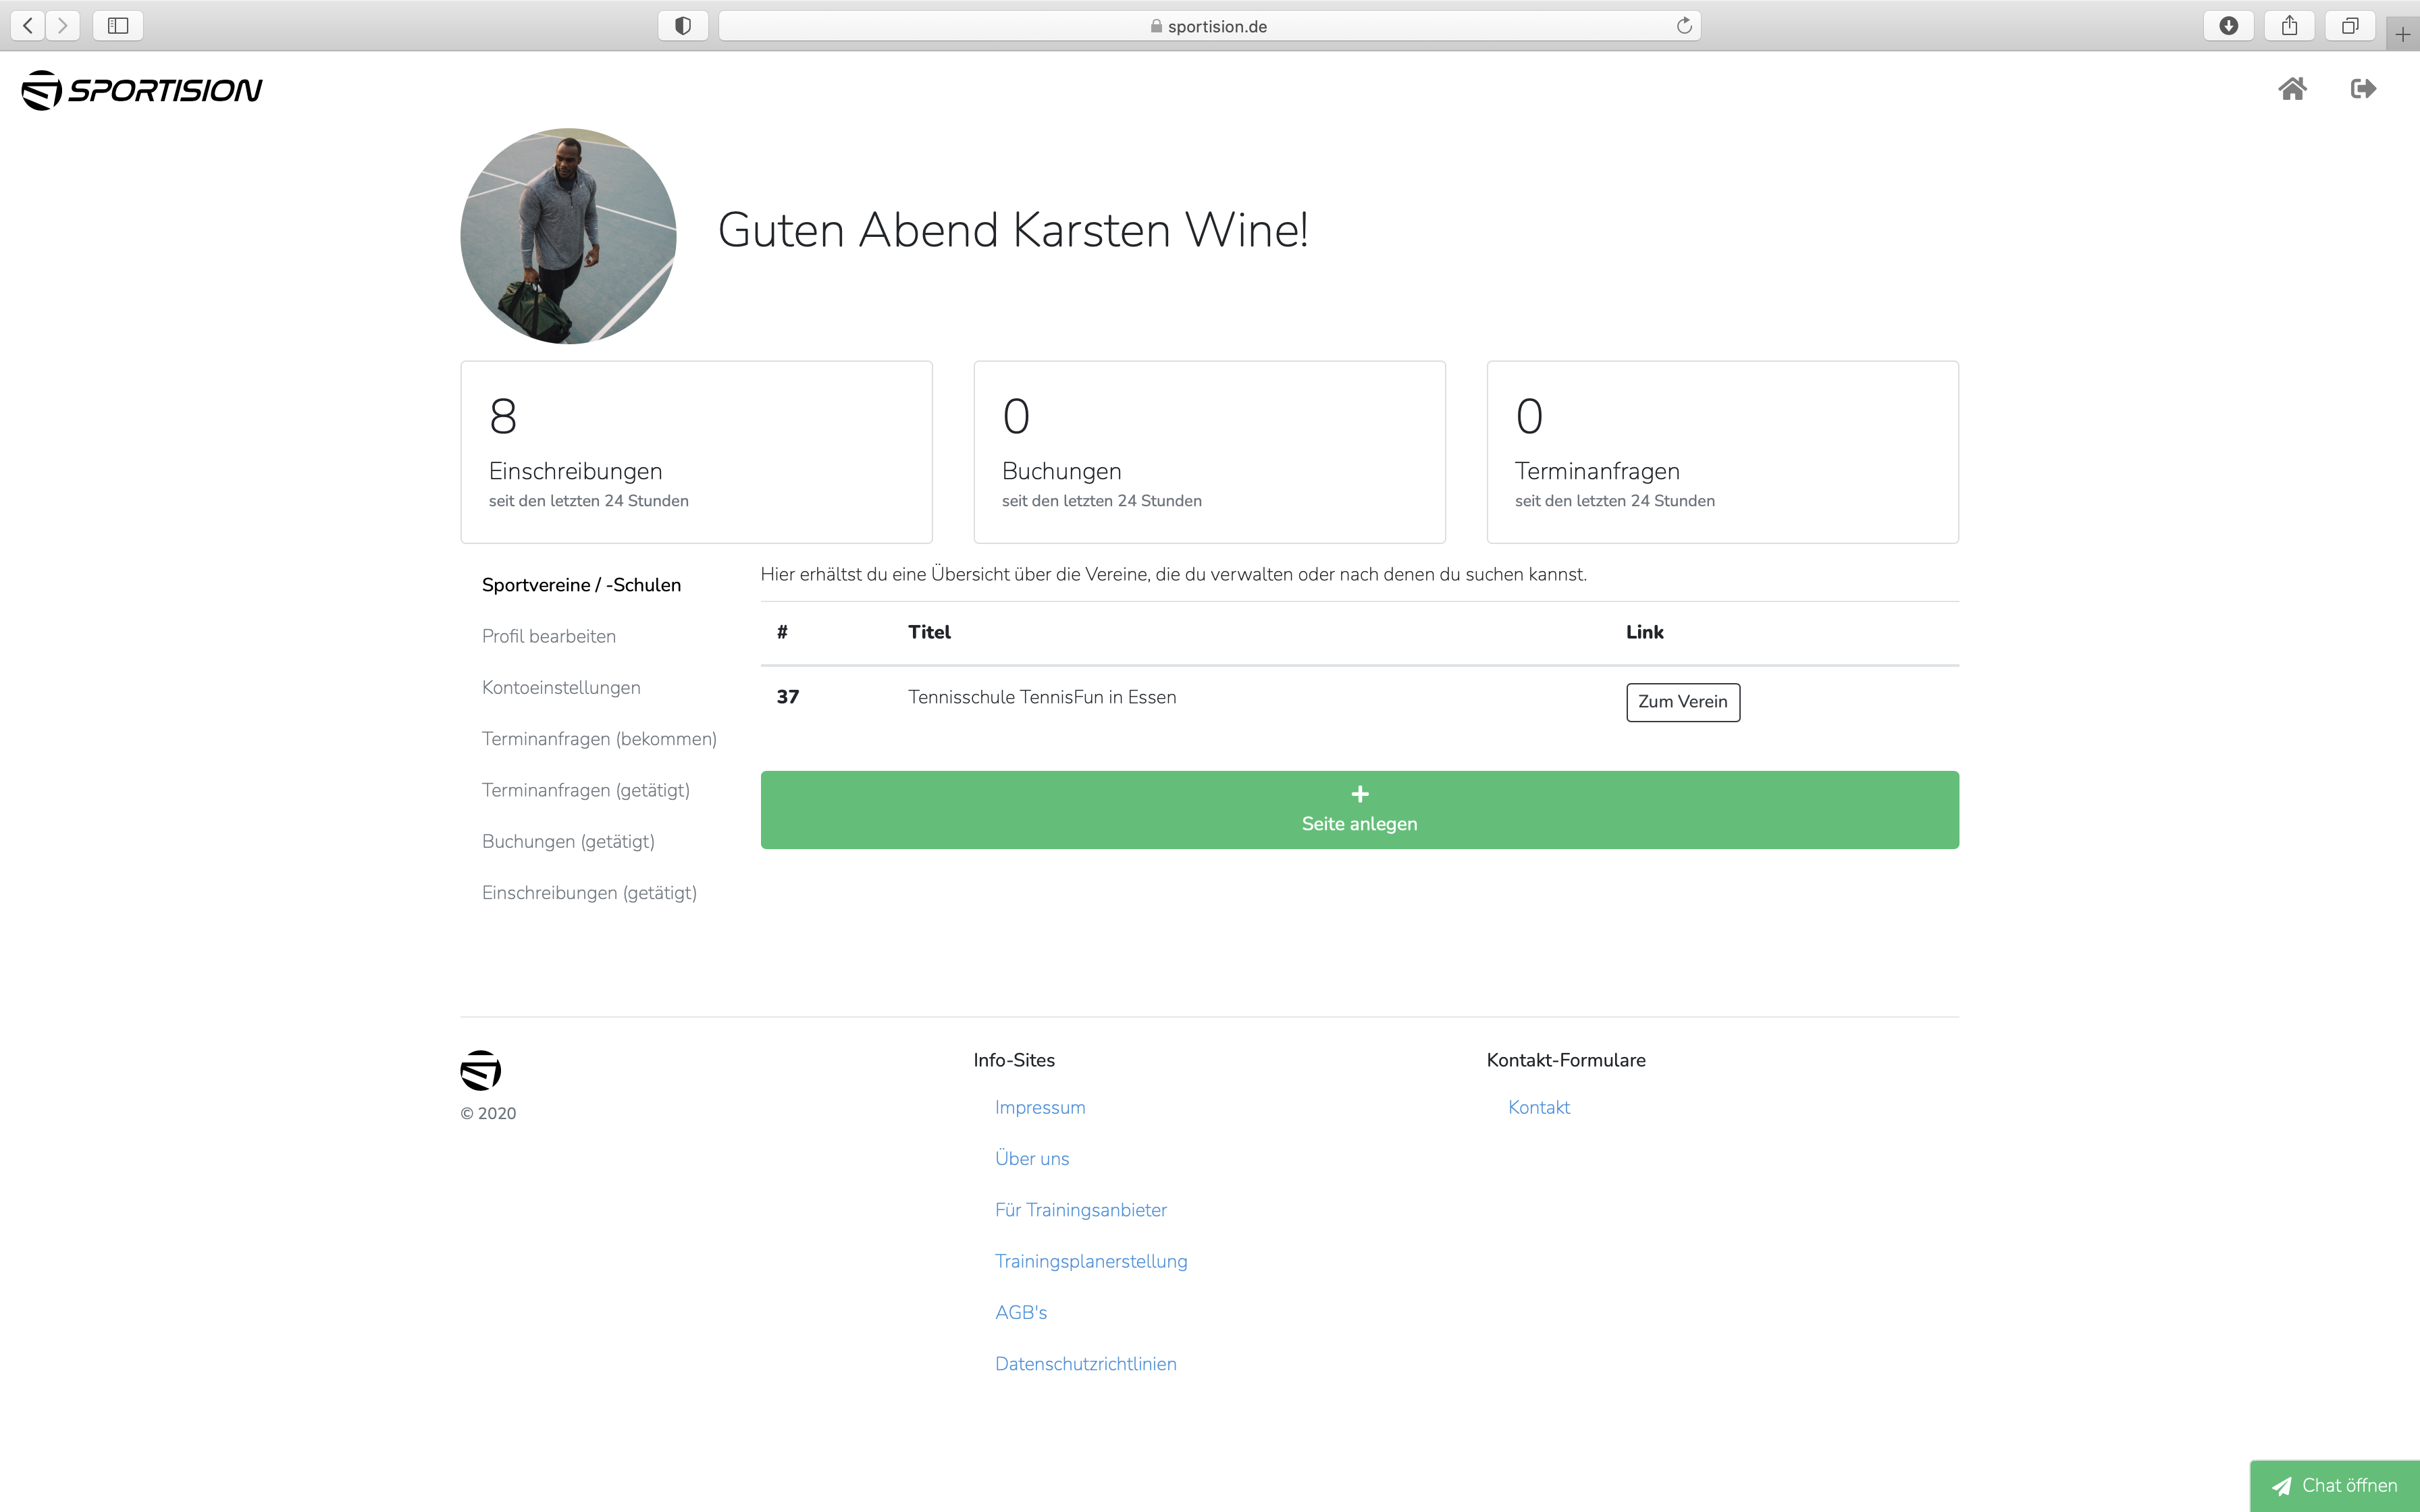Viewport: 2420px width, 1512px height.
Task: Open Kontoeinstellungen in side menu
Action: (x=561, y=688)
